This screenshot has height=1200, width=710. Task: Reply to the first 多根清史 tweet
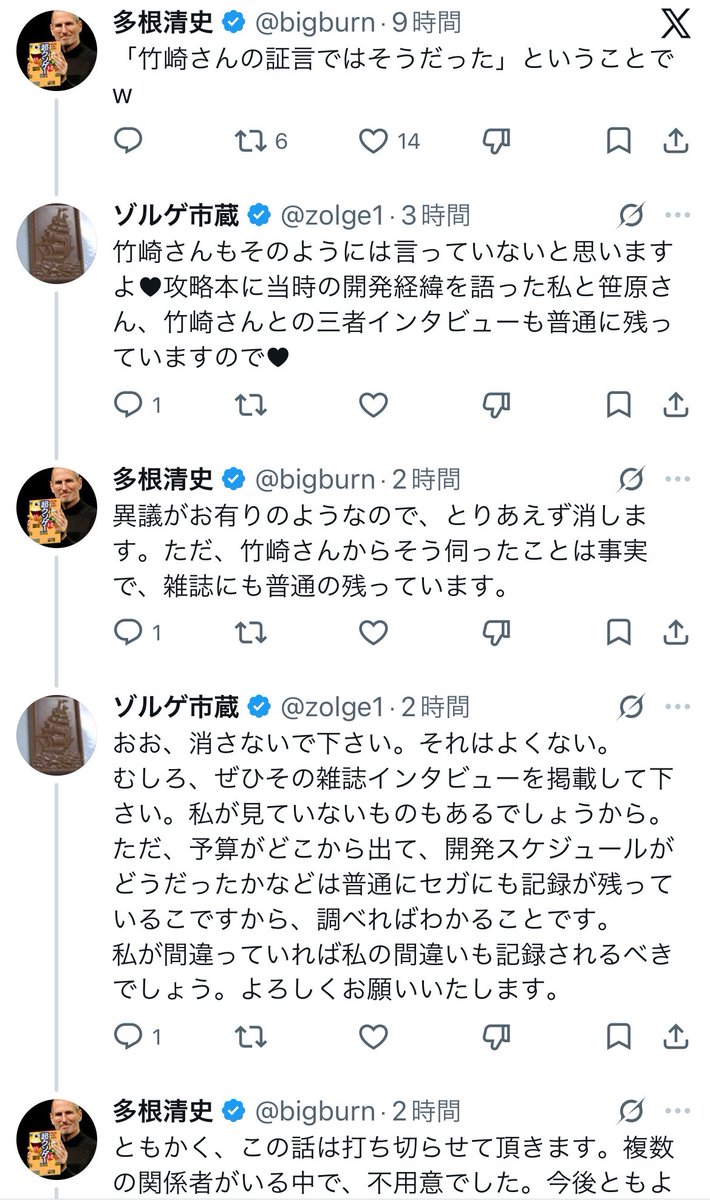point(129,141)
